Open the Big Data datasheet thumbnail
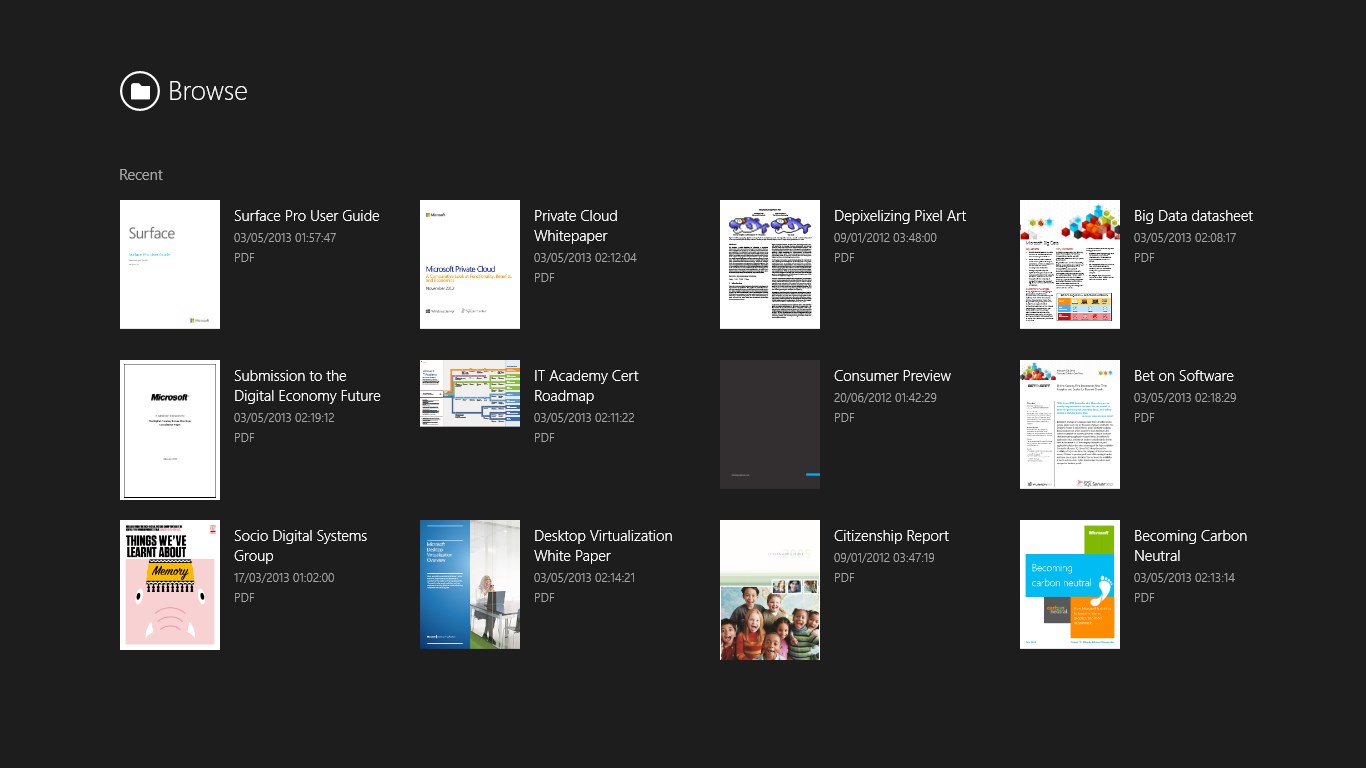This screenshot has width=1366, height=768. pos(1069,264)
